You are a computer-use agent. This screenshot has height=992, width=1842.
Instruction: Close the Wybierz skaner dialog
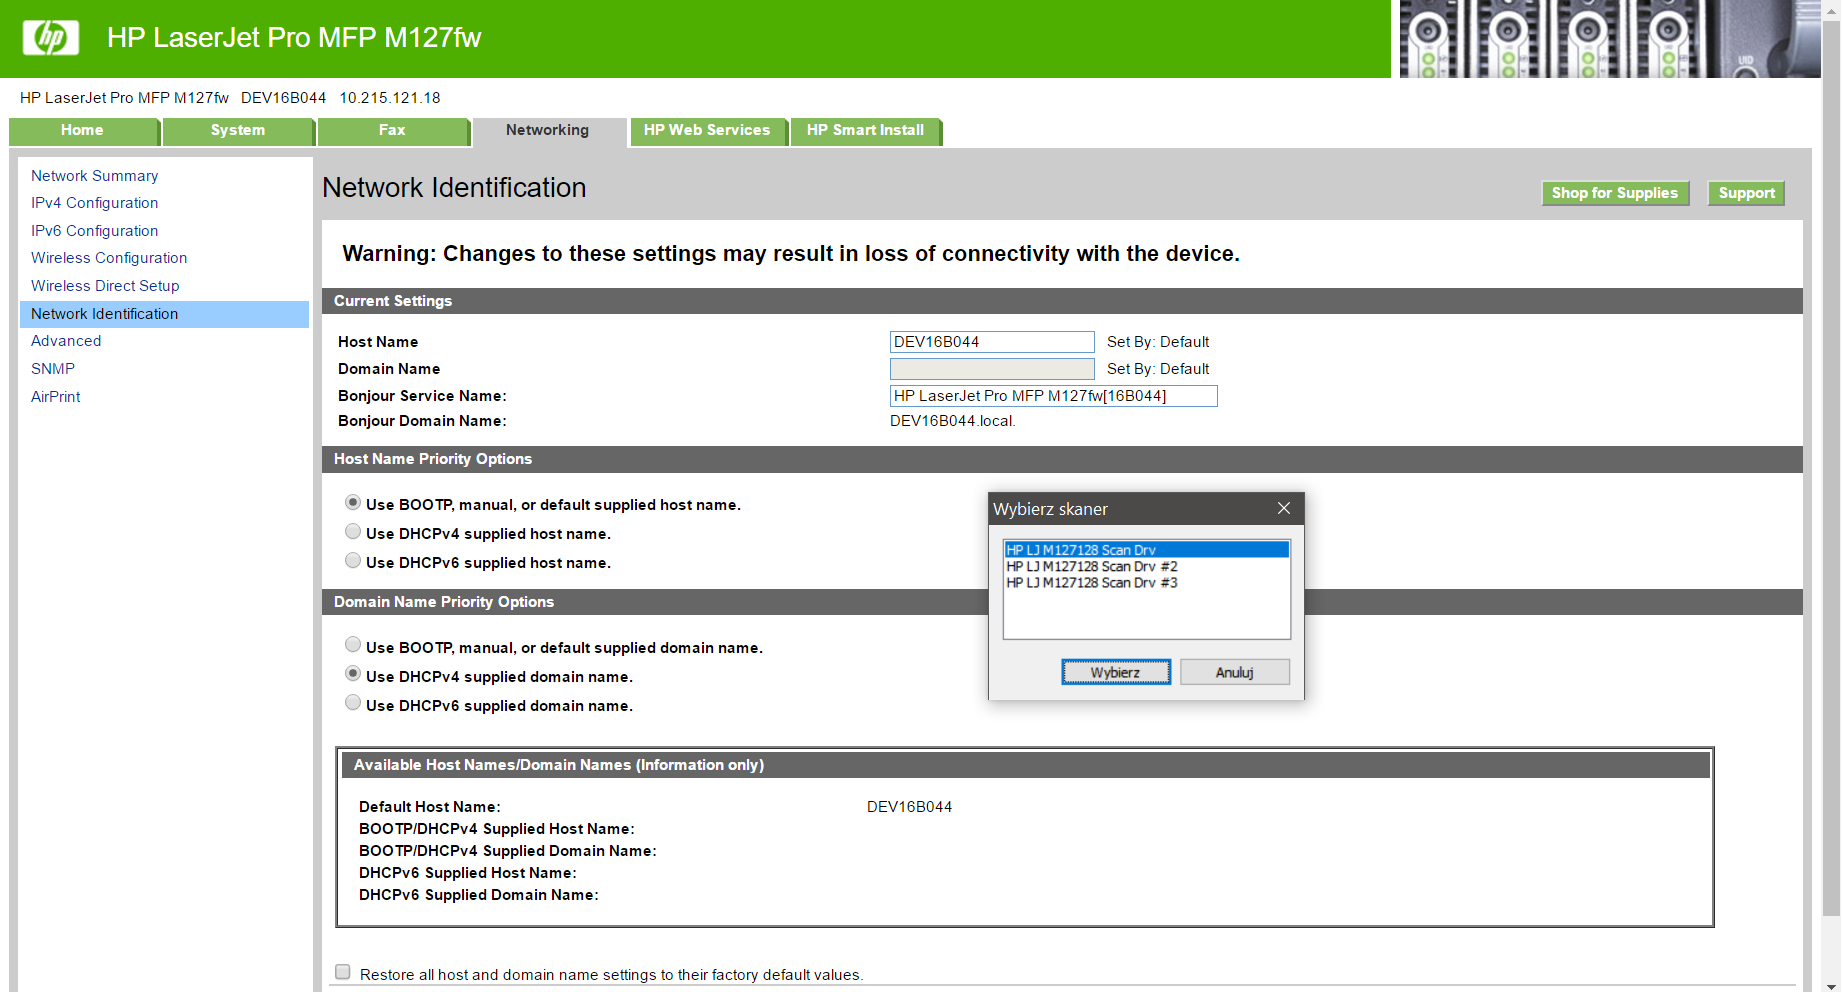1283,508
